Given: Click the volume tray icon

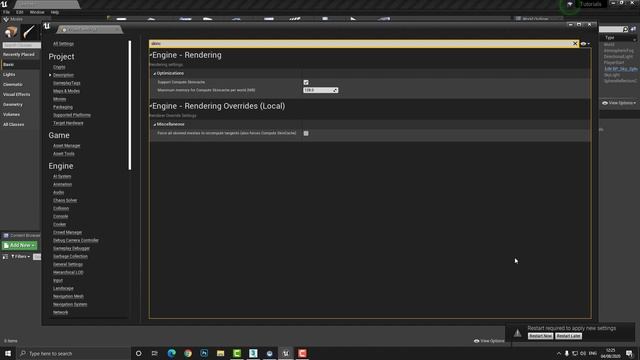Looking at the screenshot, I should (583, 353).
